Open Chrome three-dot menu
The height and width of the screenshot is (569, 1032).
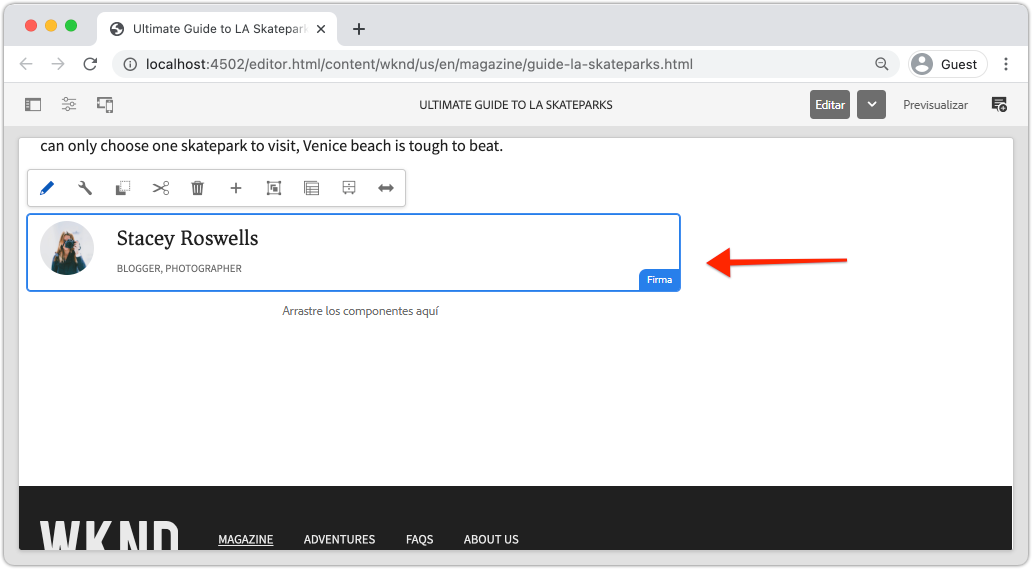tap(1006, 64)
